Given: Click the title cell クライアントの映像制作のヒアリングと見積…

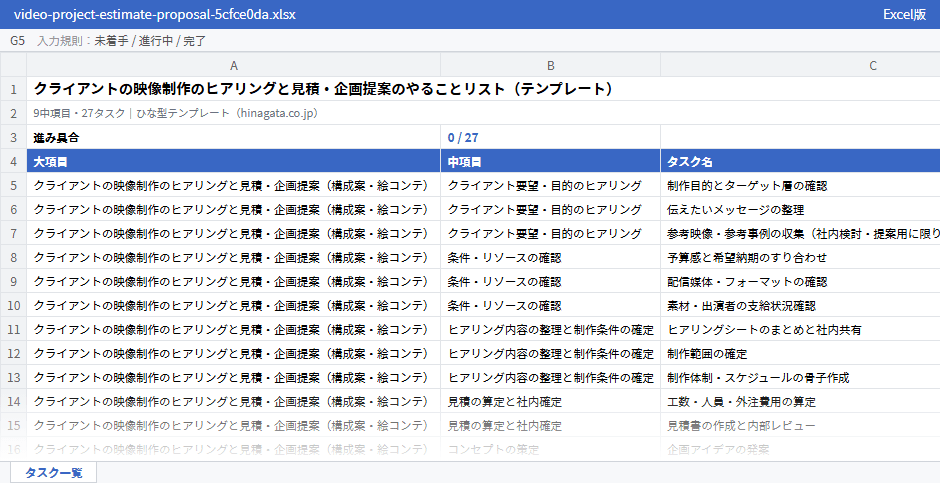Looking at the screenshot, I should pos(483,89).
